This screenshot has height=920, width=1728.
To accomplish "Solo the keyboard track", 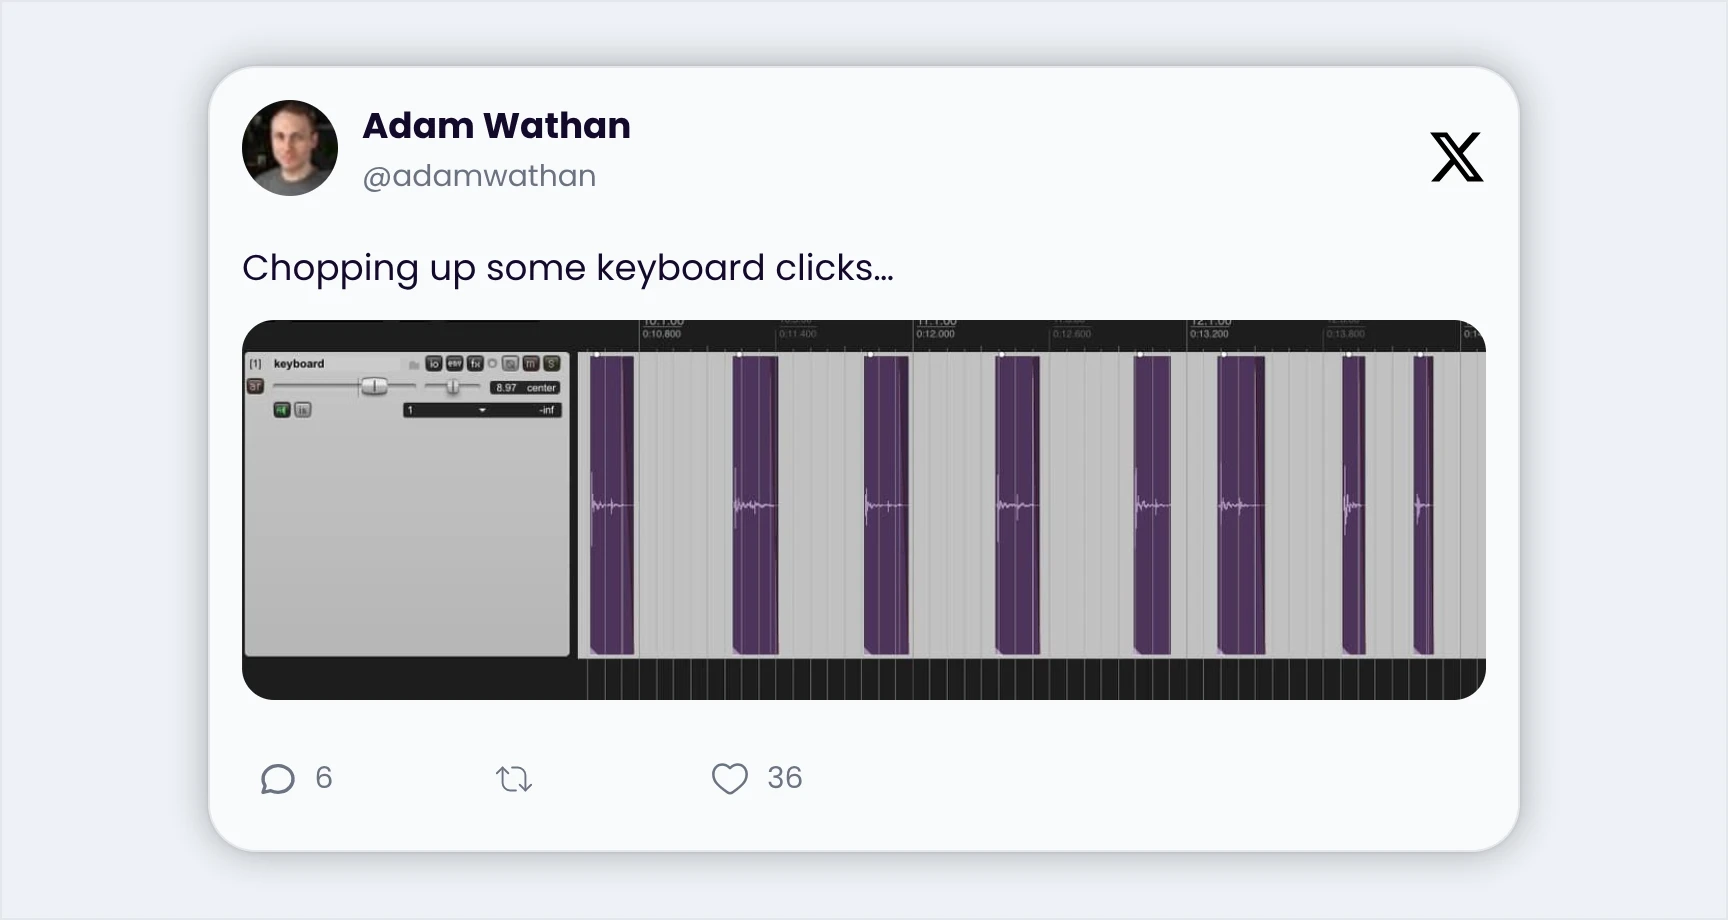I will click(551, 364).
